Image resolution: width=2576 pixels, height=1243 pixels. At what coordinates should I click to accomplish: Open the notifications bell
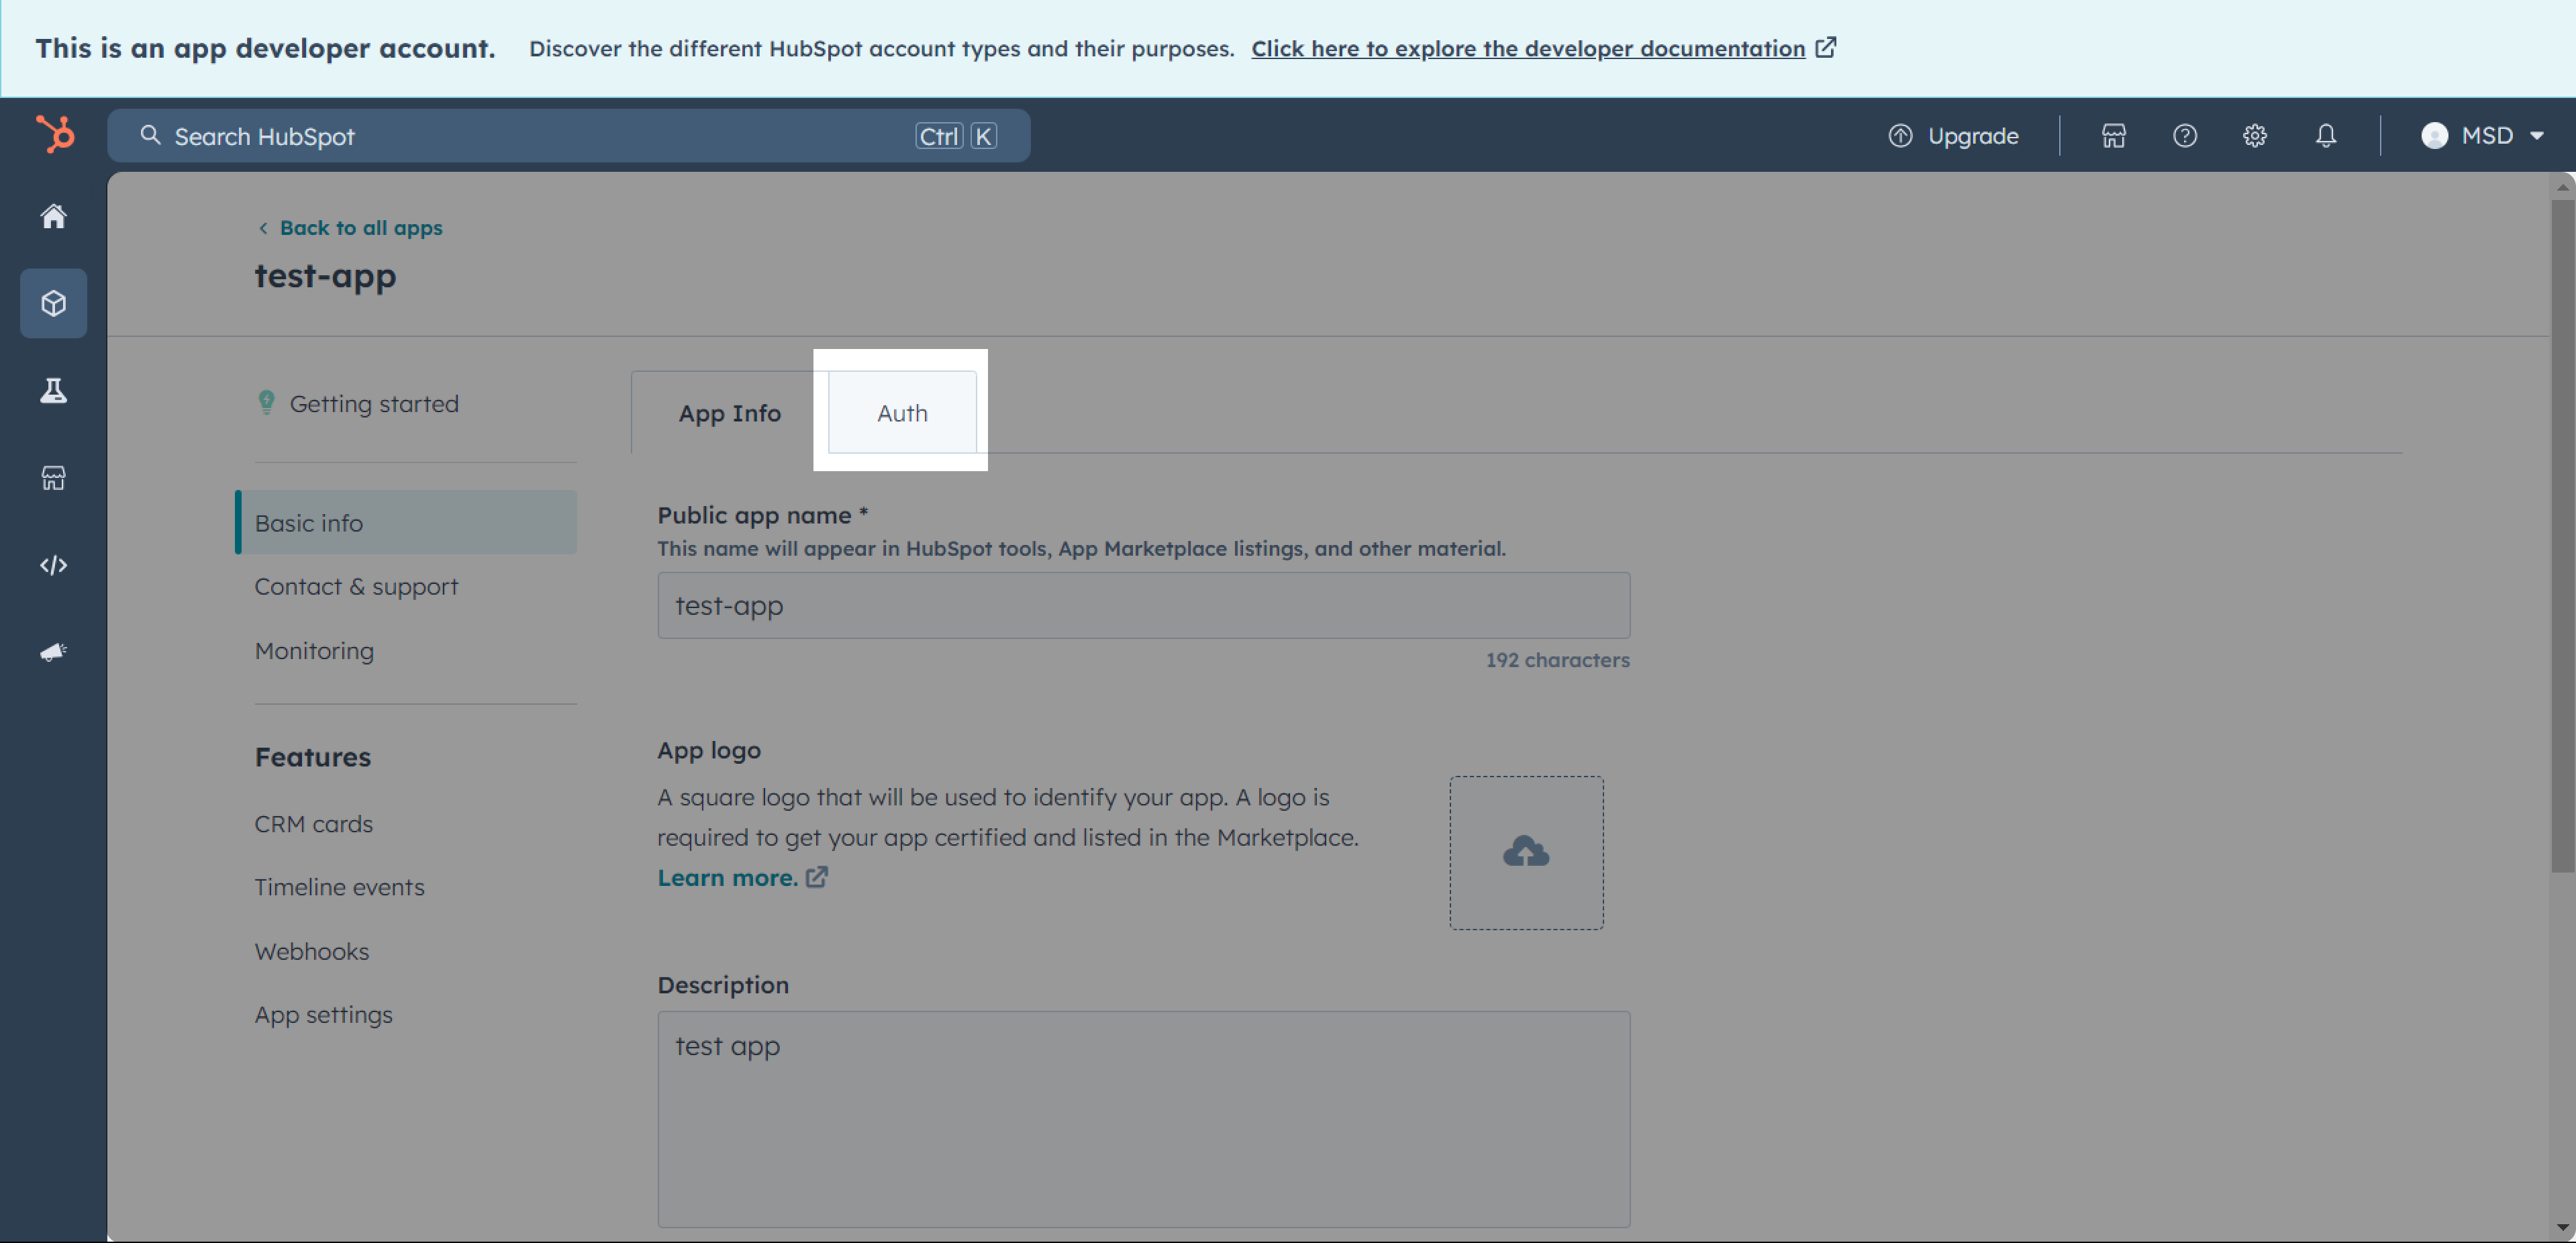pos(2325,136)
